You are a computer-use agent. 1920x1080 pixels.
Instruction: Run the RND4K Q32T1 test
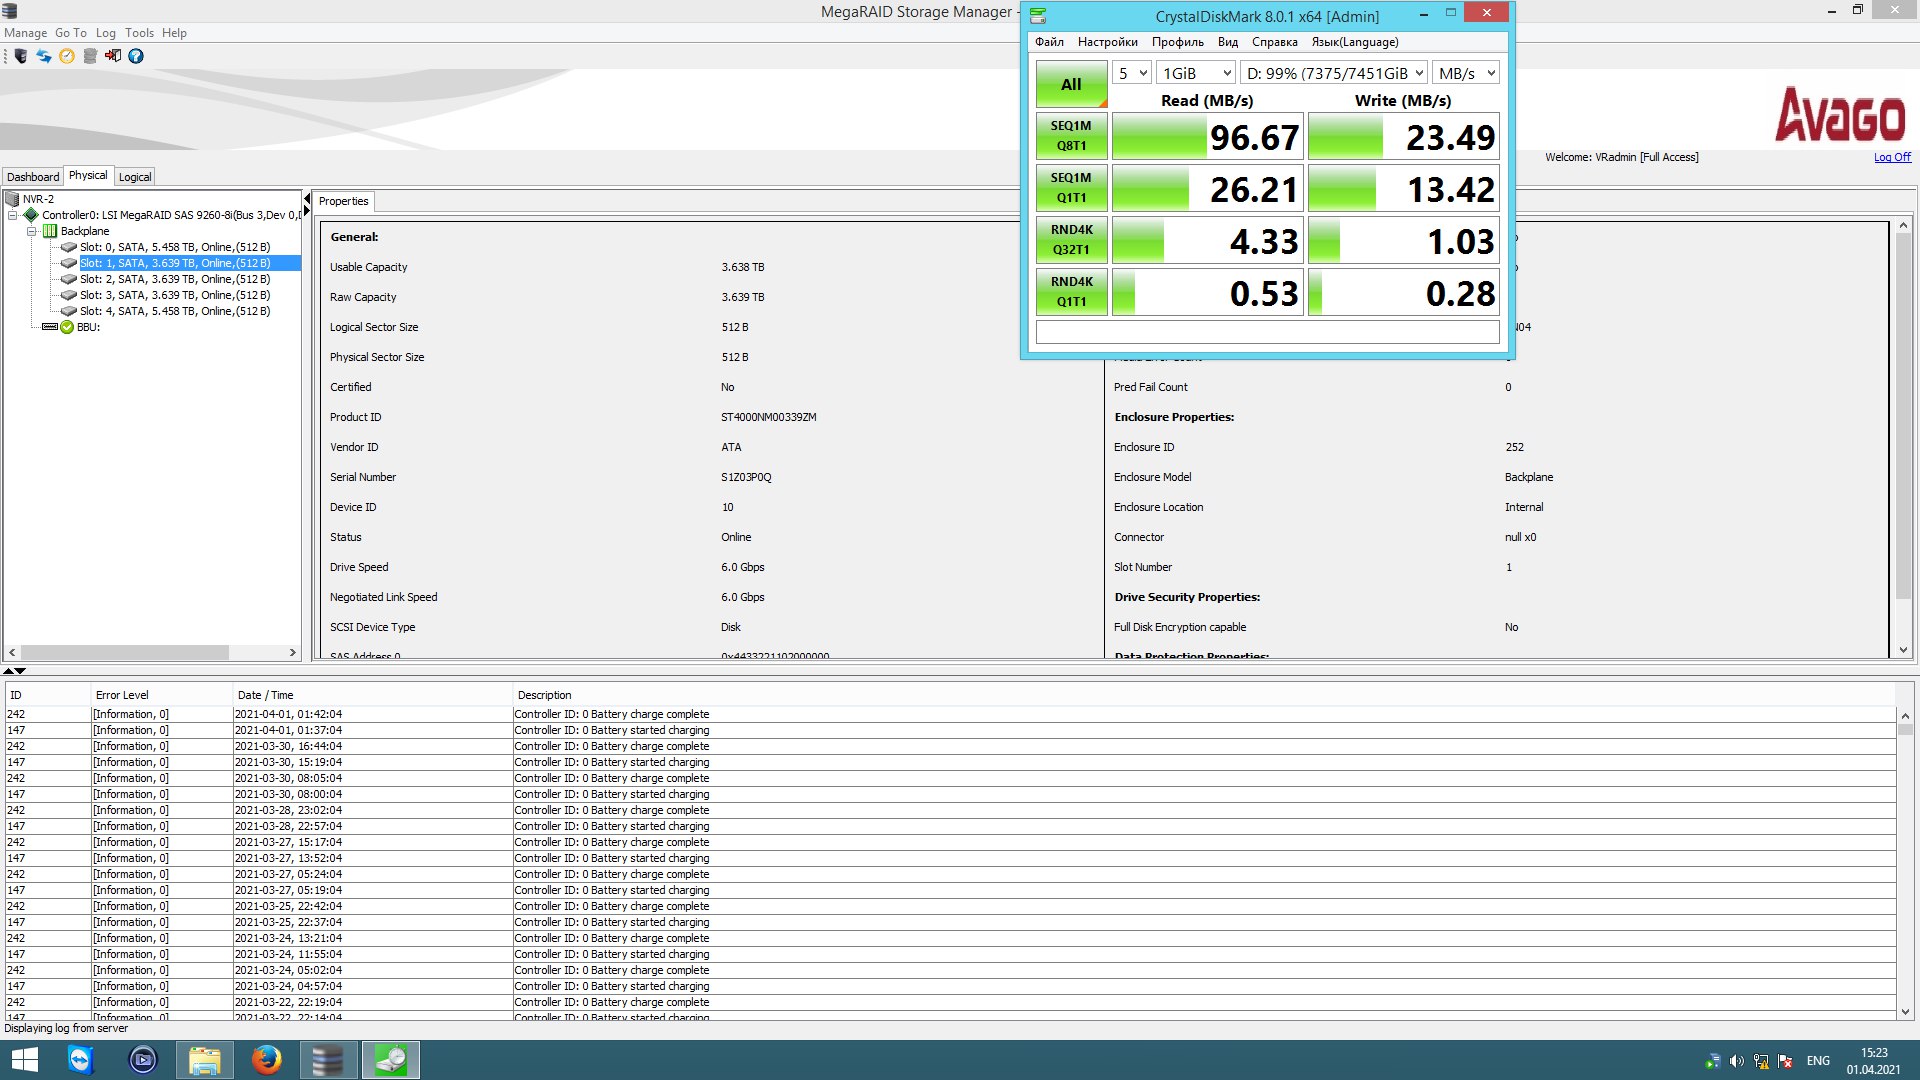tap(1071, 240)
